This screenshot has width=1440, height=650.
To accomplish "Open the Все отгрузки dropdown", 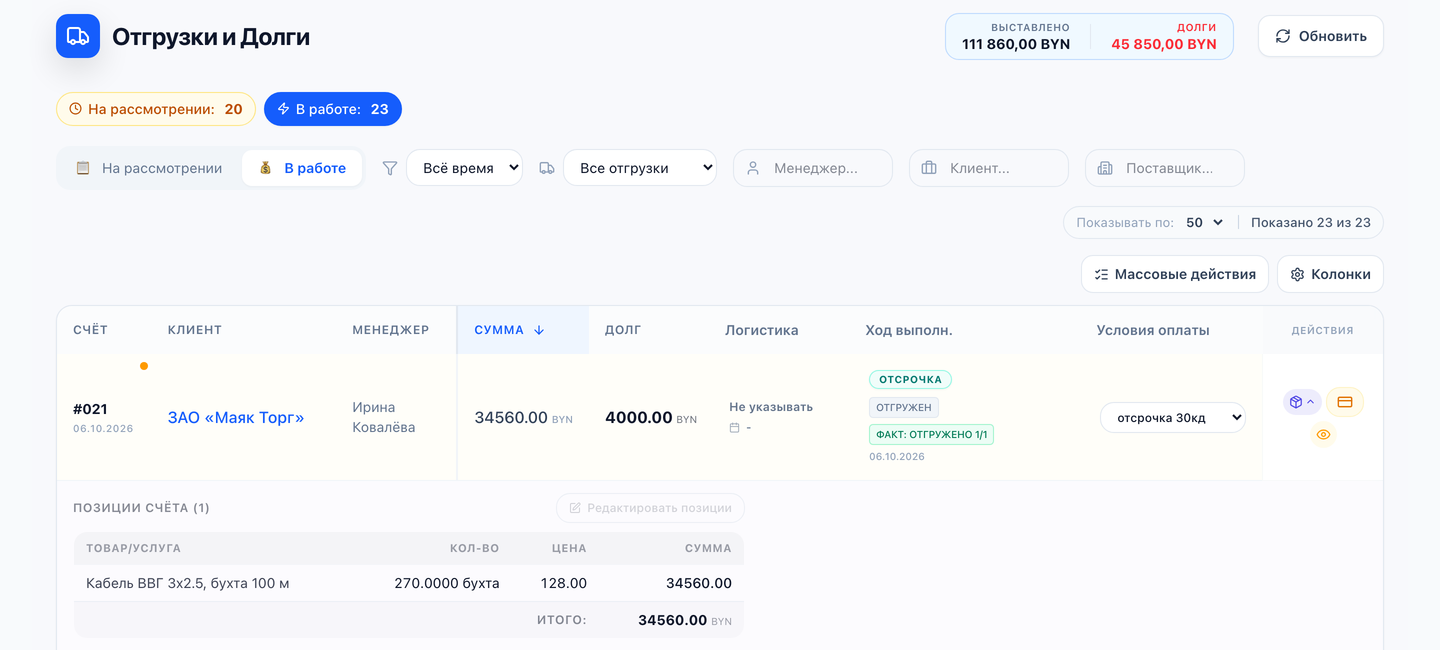I will click(x=640, y=168).
